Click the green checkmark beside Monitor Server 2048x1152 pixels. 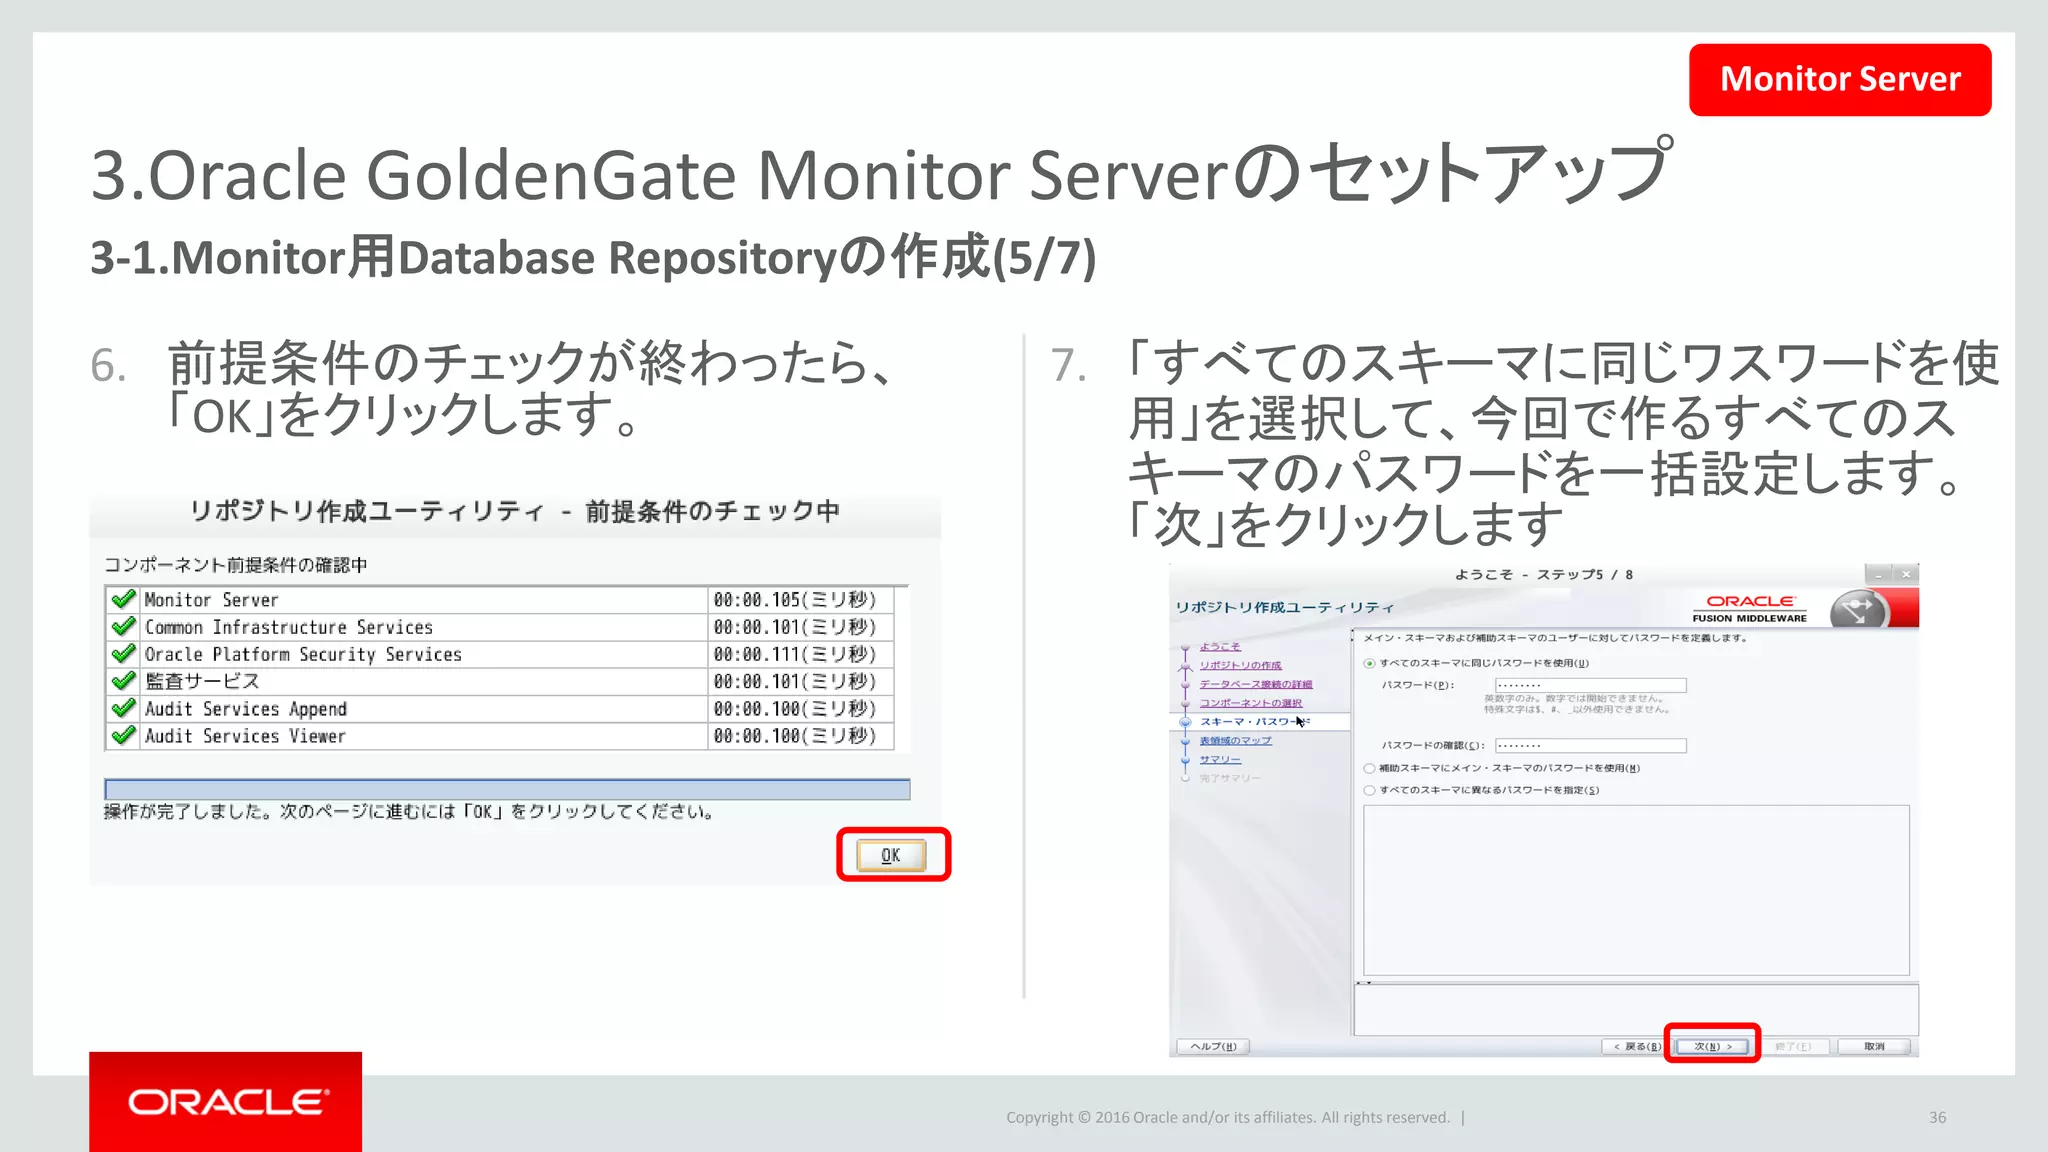[x=123, y=600]
